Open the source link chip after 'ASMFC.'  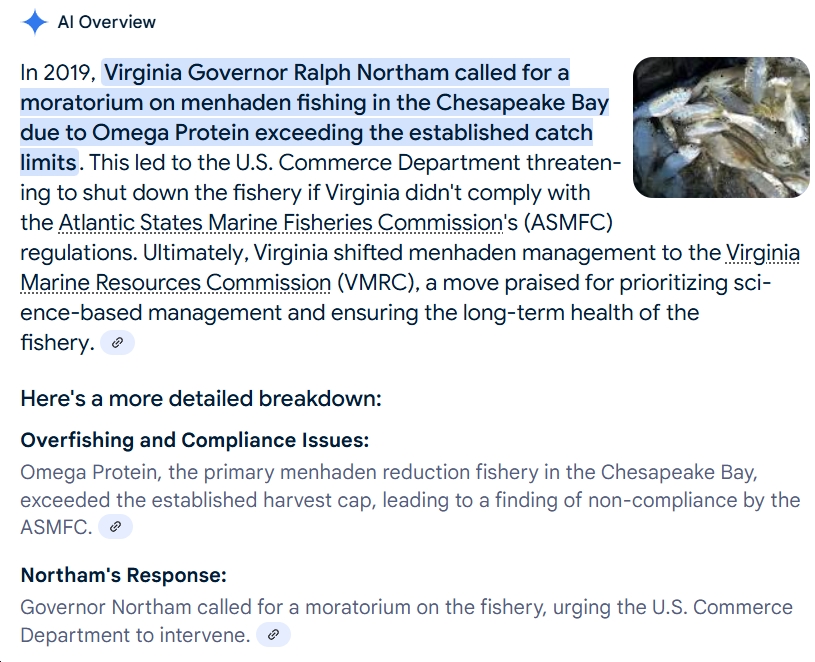(x=115, y=527)
